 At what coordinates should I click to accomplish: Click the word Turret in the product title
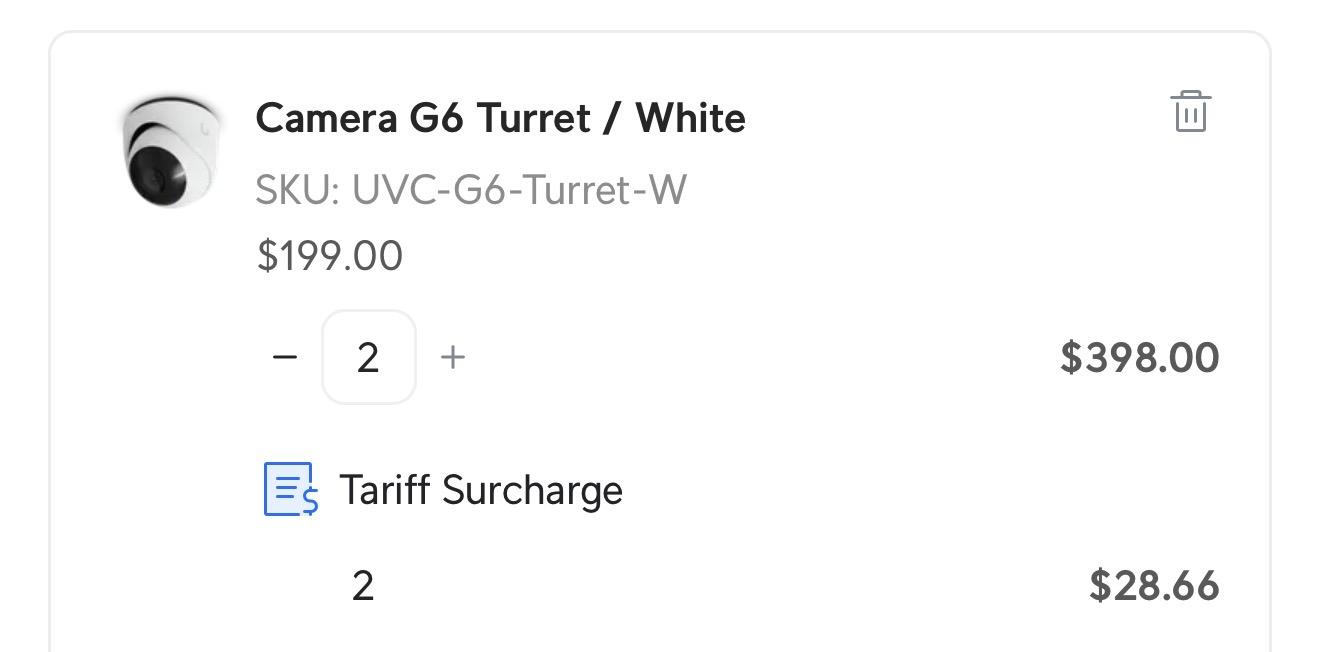coord(532,118)
